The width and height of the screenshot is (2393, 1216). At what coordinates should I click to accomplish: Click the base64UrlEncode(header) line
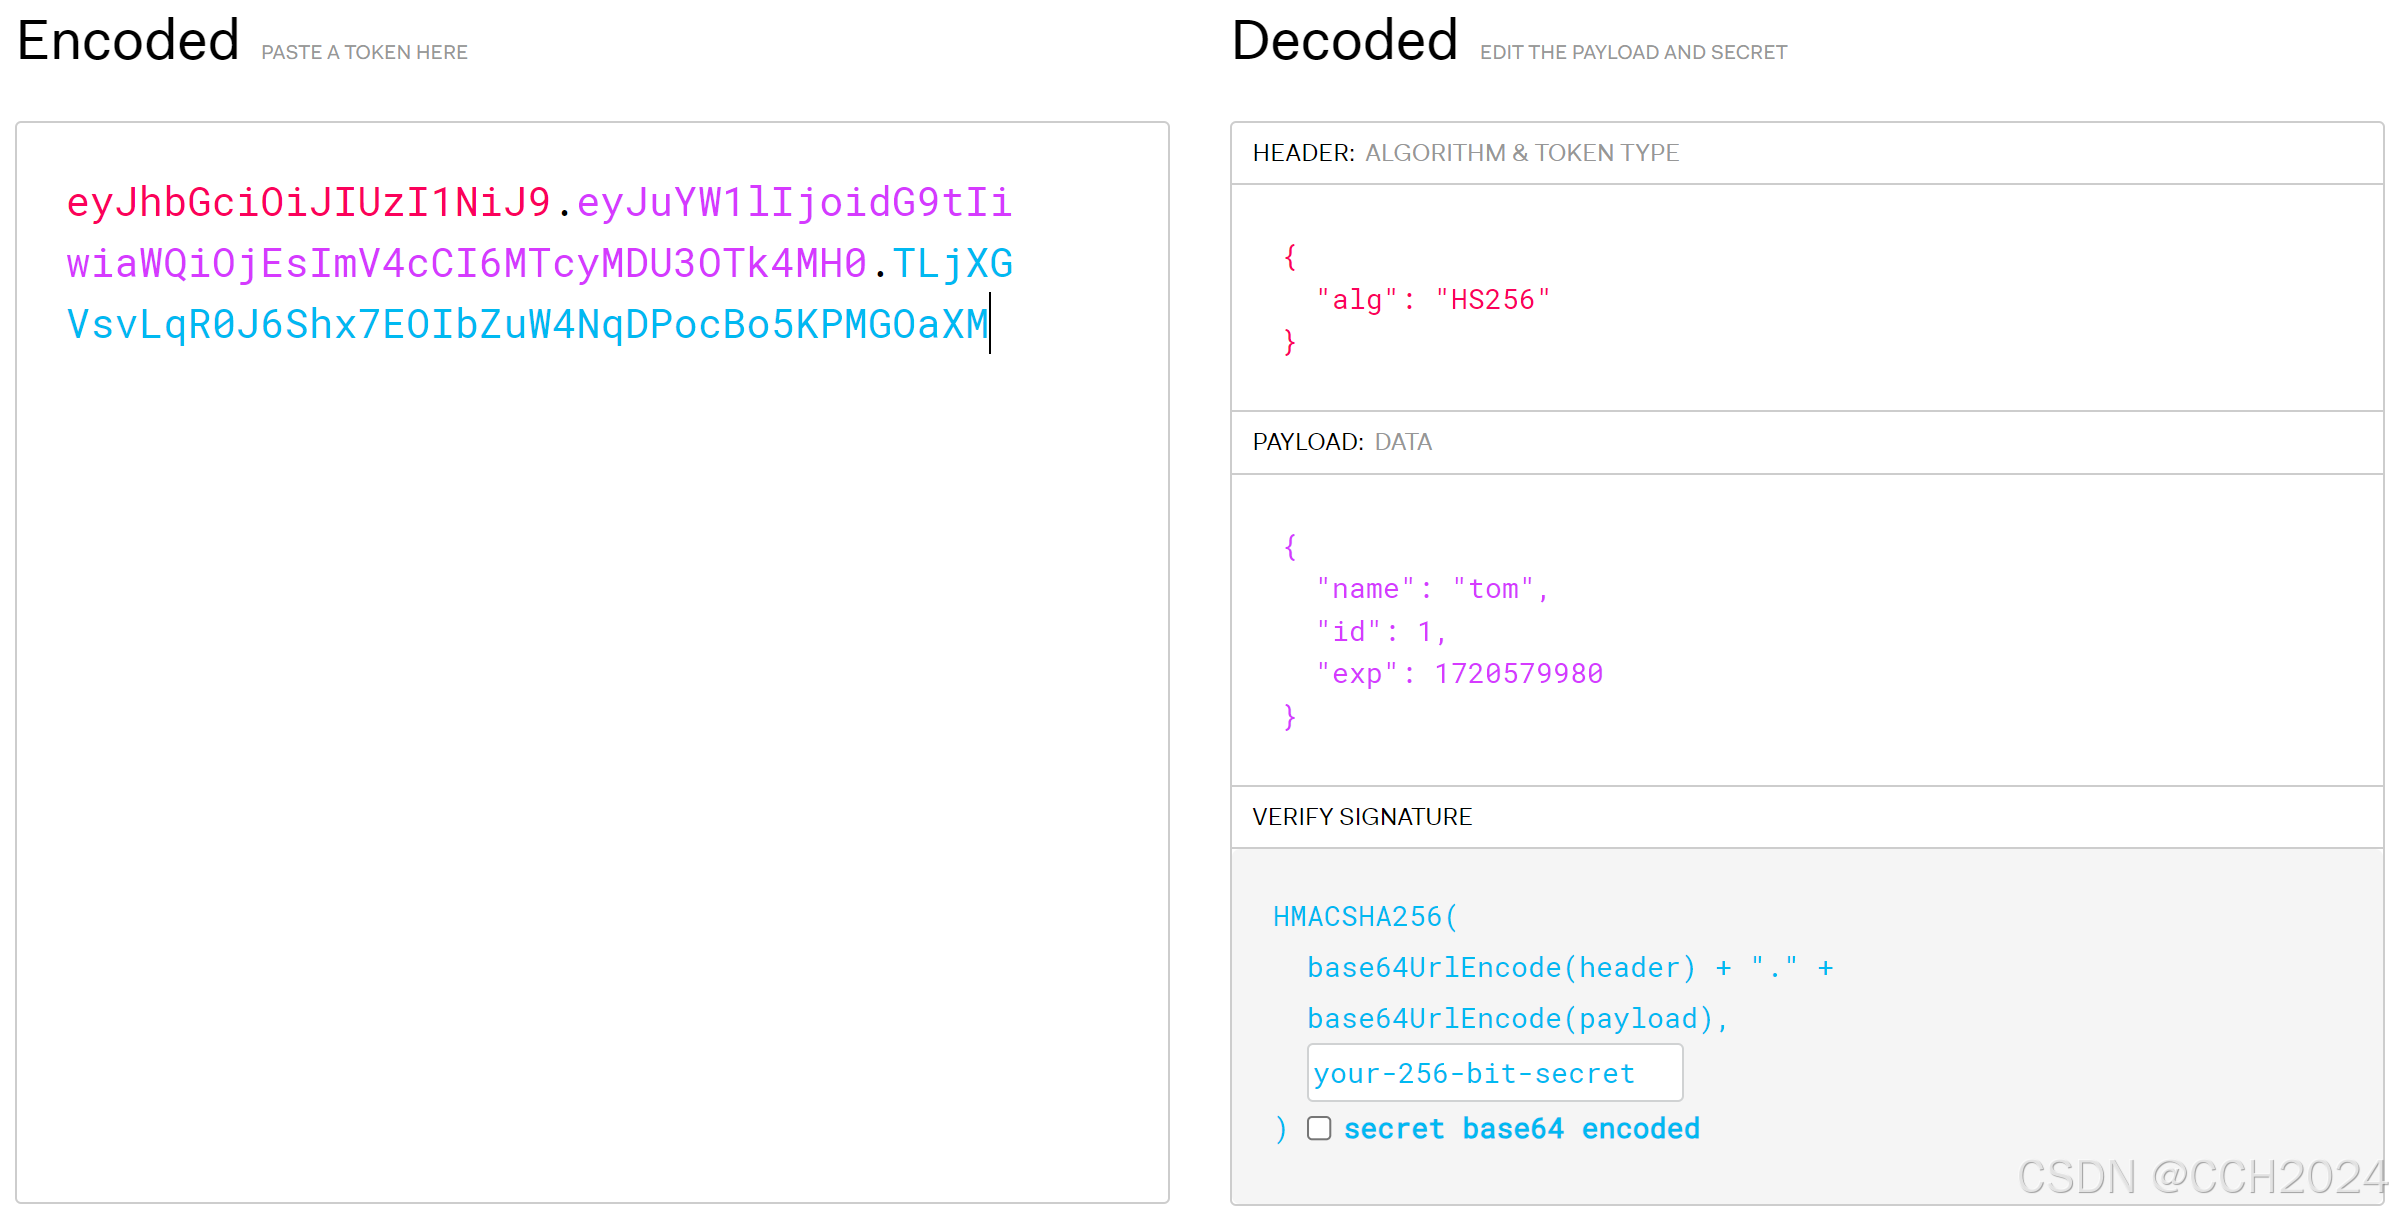1500,968
